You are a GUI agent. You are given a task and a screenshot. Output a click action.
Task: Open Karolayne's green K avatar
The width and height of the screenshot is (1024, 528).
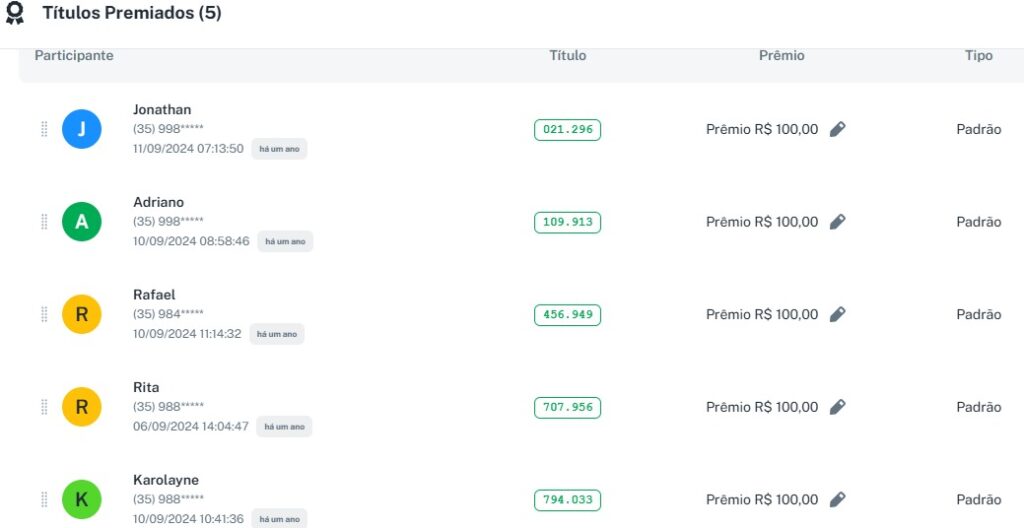click(x=82, y=499)
